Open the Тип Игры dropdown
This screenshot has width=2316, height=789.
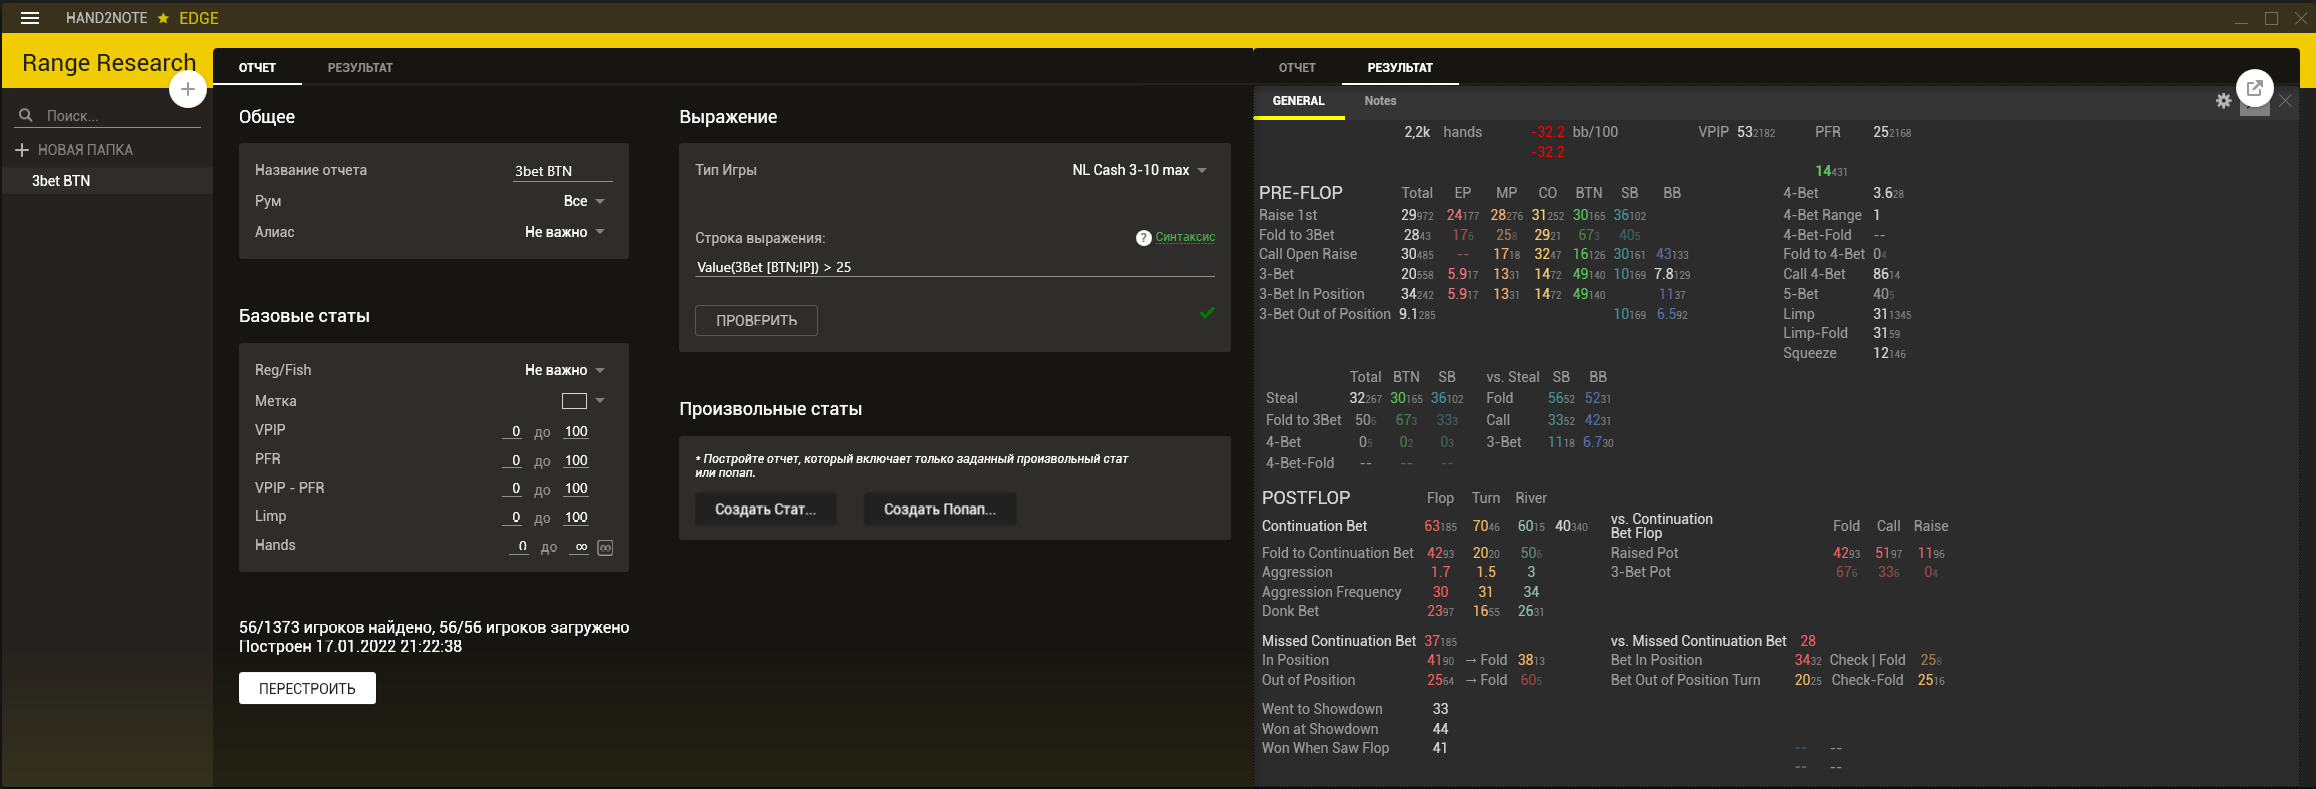pos(1201,171)
